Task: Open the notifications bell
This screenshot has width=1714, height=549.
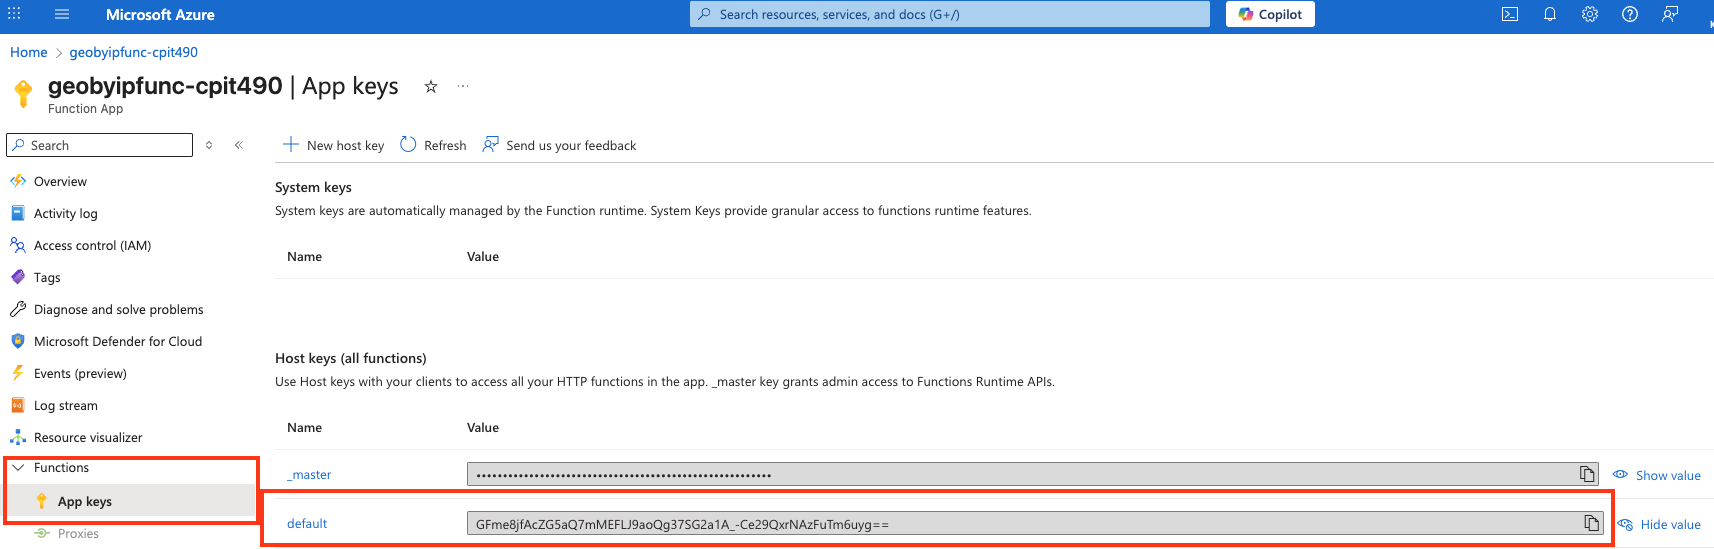Action: [1550, 14]
